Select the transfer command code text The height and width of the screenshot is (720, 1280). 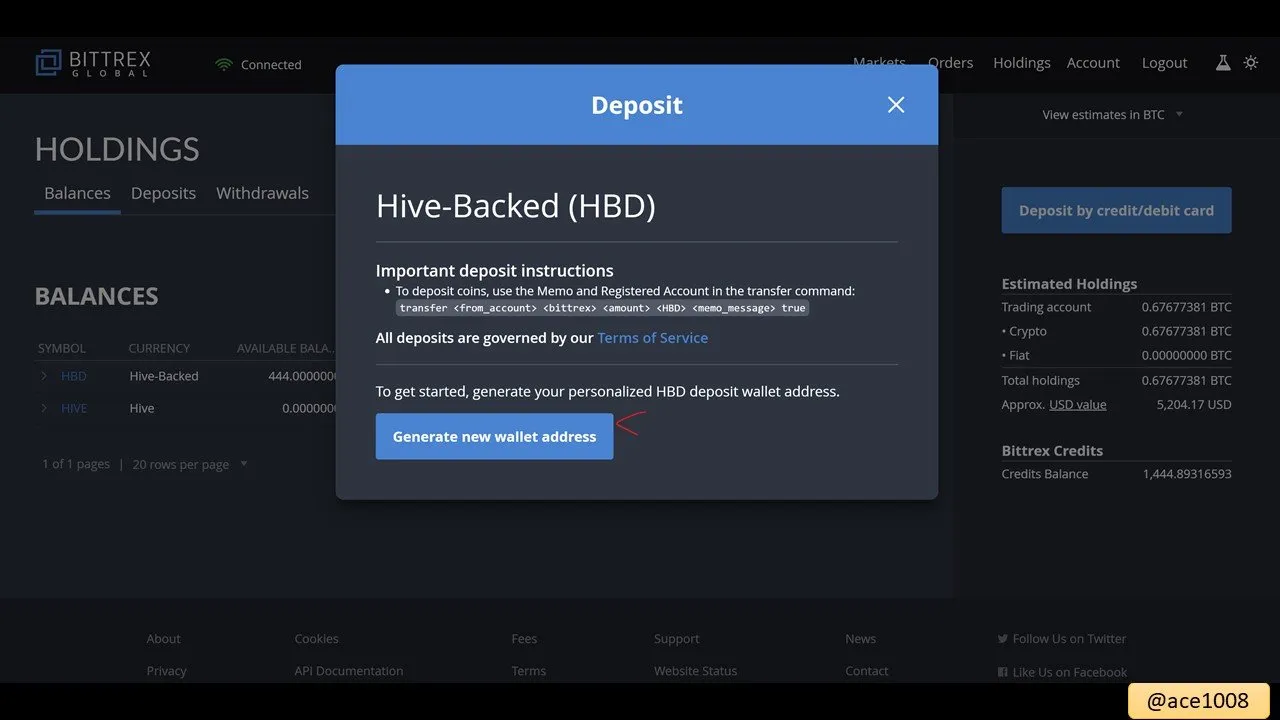point(602,308)
